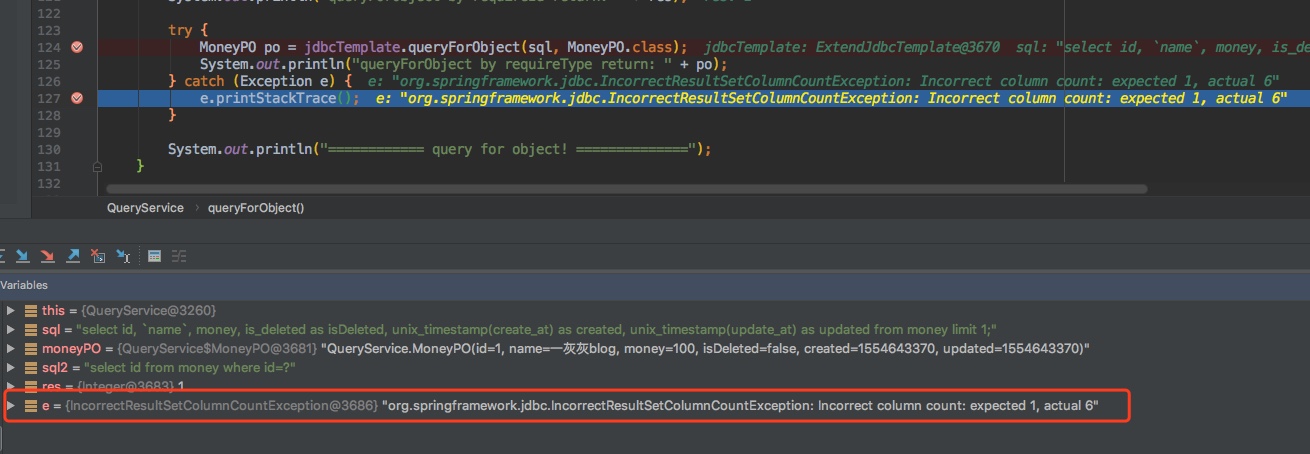The image size is (1310, 454).
Task: Toggle the breakpoint on line 127
Action: (x=77, y=98)
